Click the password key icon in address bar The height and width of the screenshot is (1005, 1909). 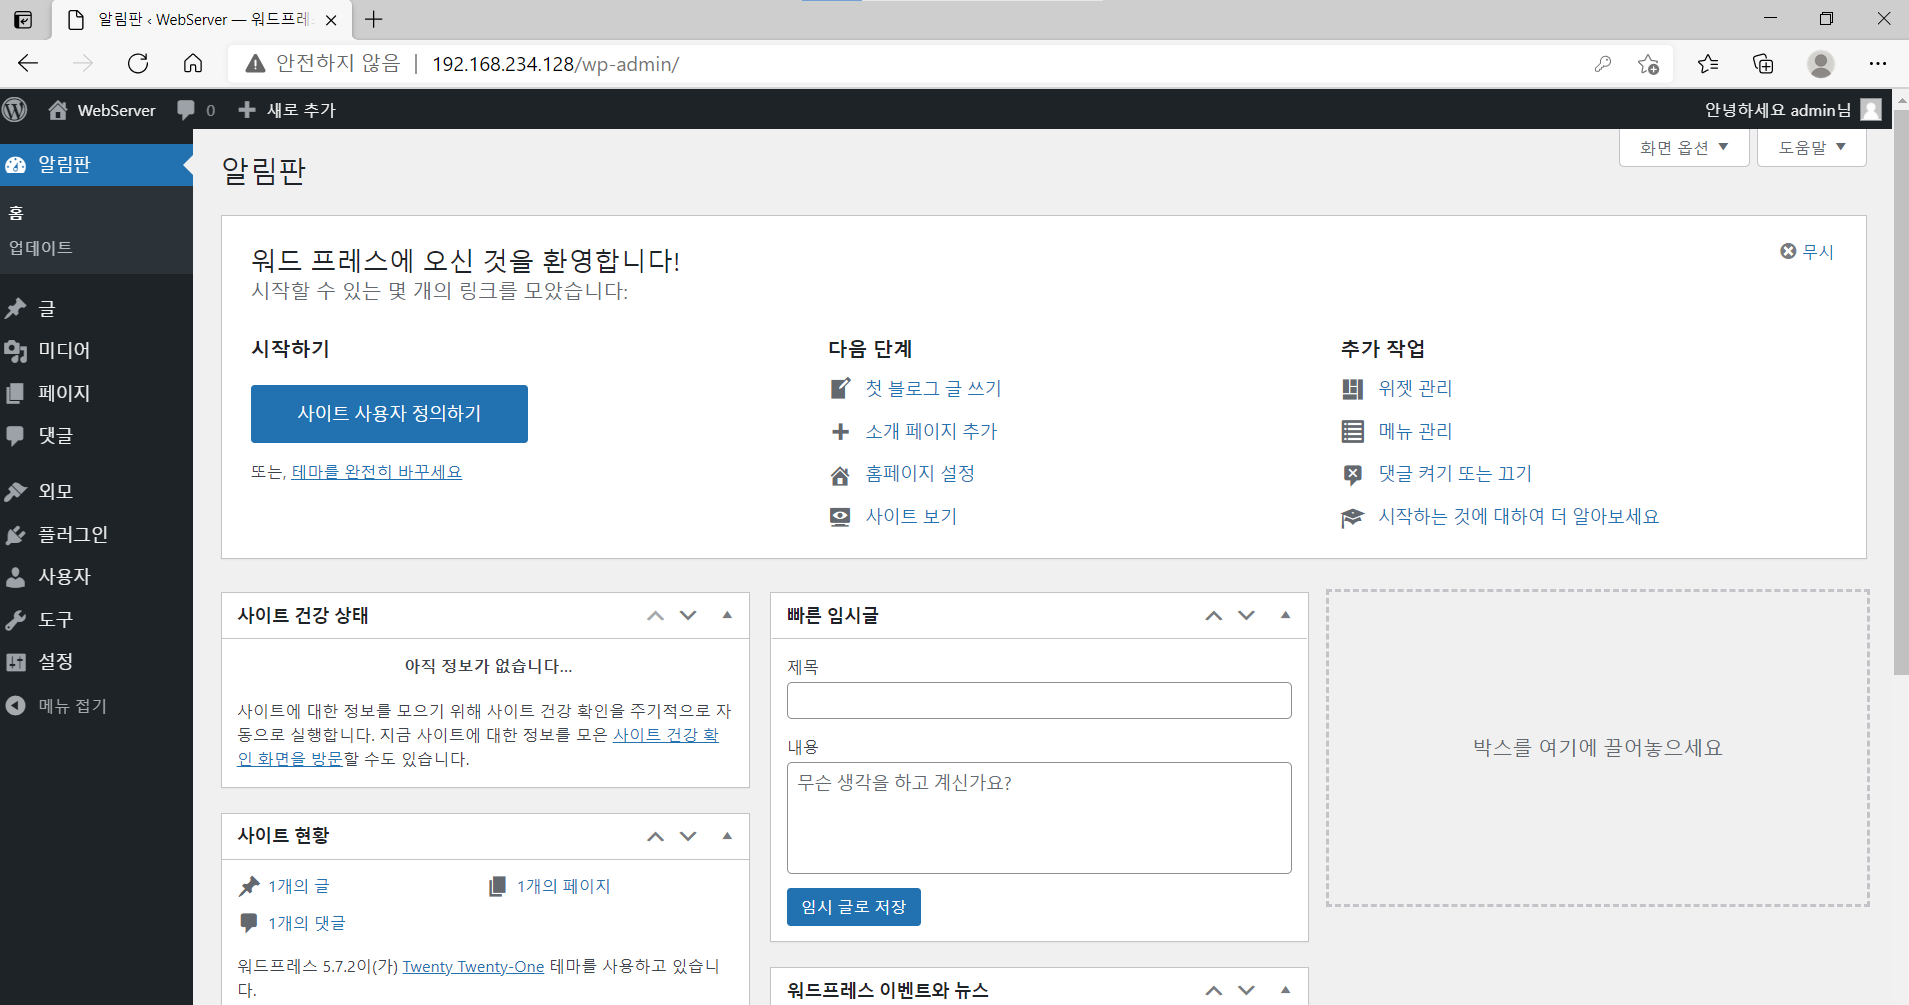click(x=1603, y=64)
